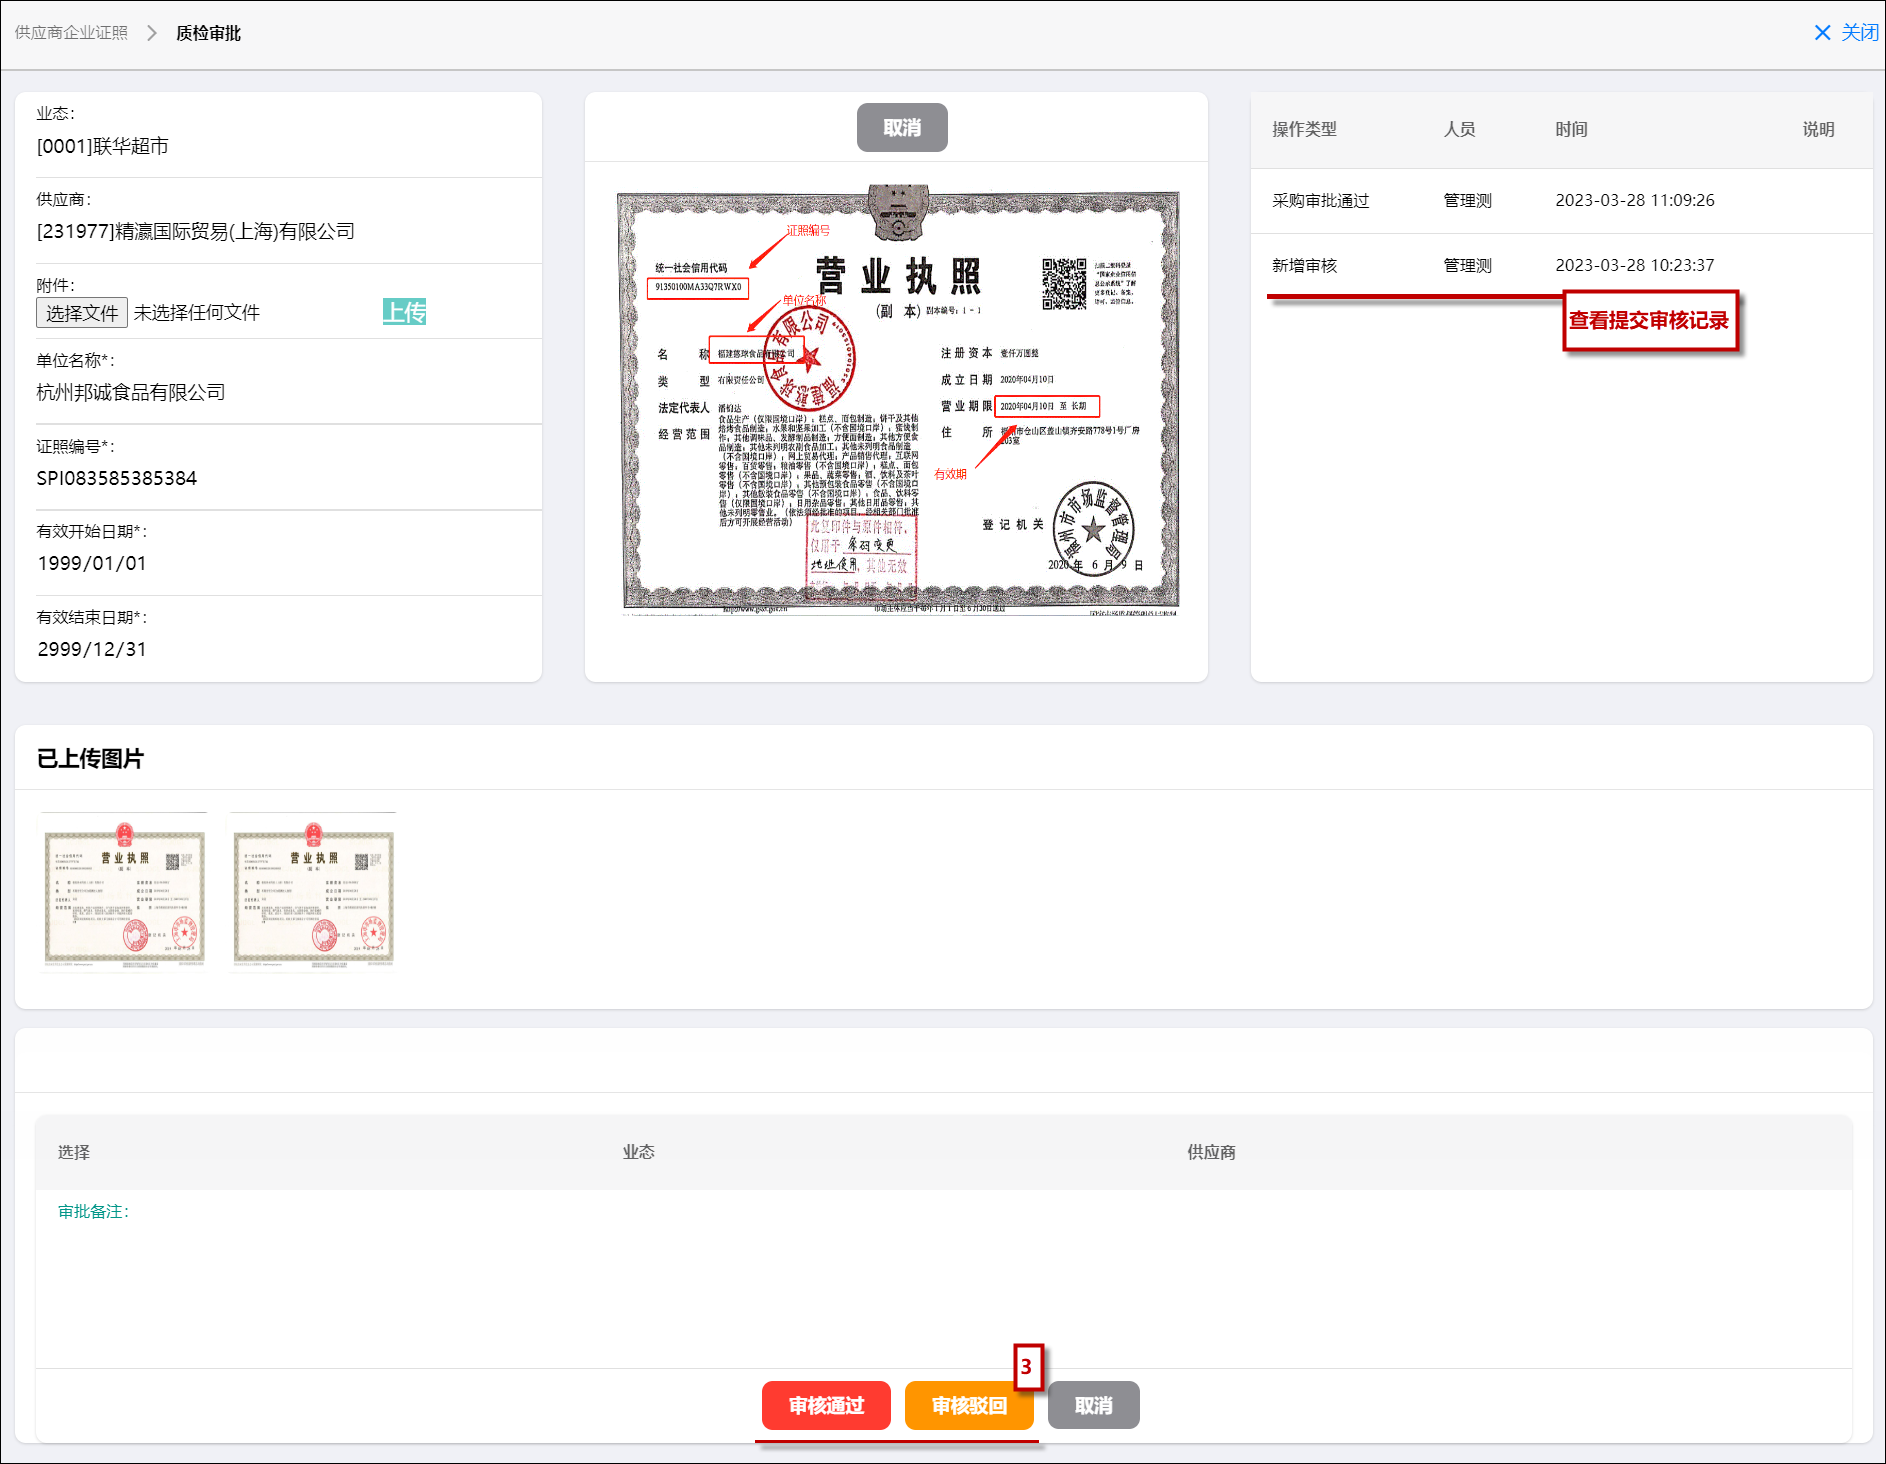This screenshot has height=1464, width=1886.
Task: Click the gray 取消 button above license image
Action: pyautogui.click(x=902, y=128)
